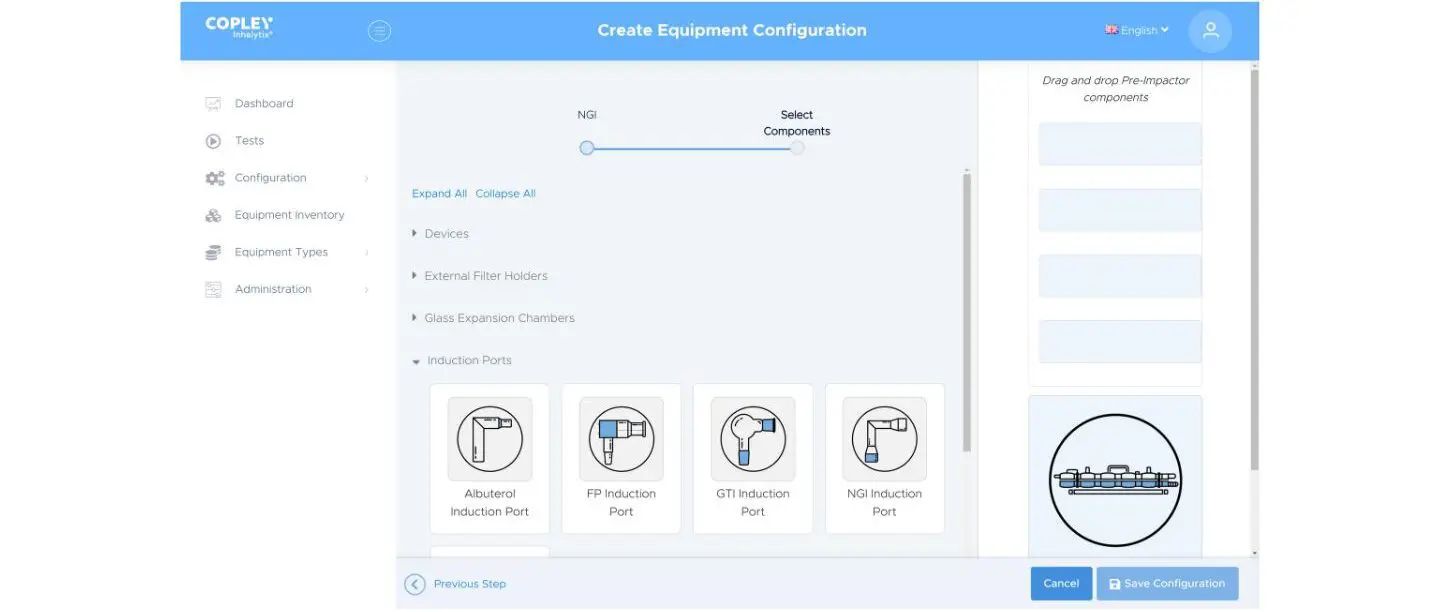Click the Expand All link
The width and height of the screenshot is (1440, 612).
point(438,192)
